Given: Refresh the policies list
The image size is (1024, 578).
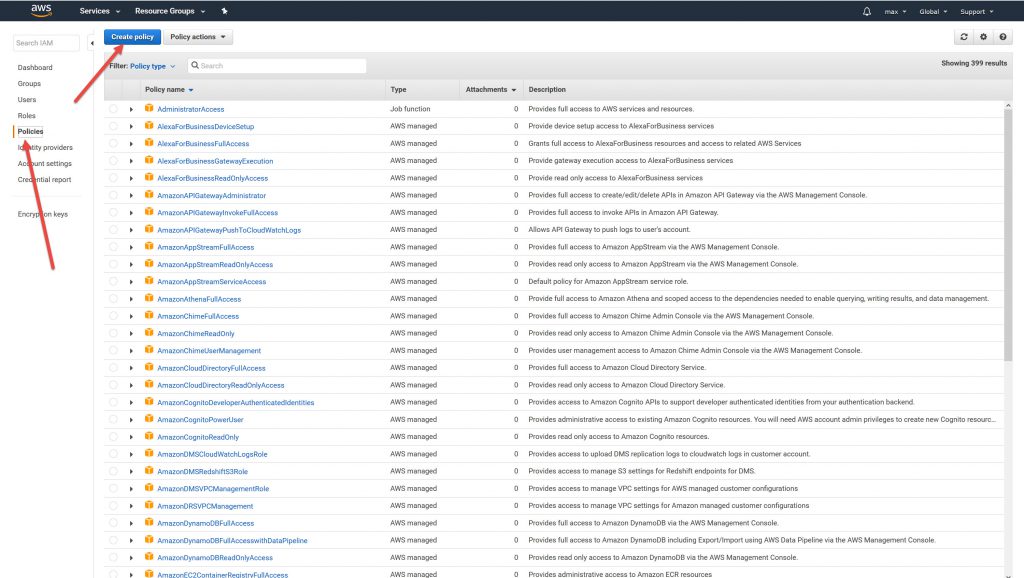Looking at the screenshot, I should coord(964,37).
